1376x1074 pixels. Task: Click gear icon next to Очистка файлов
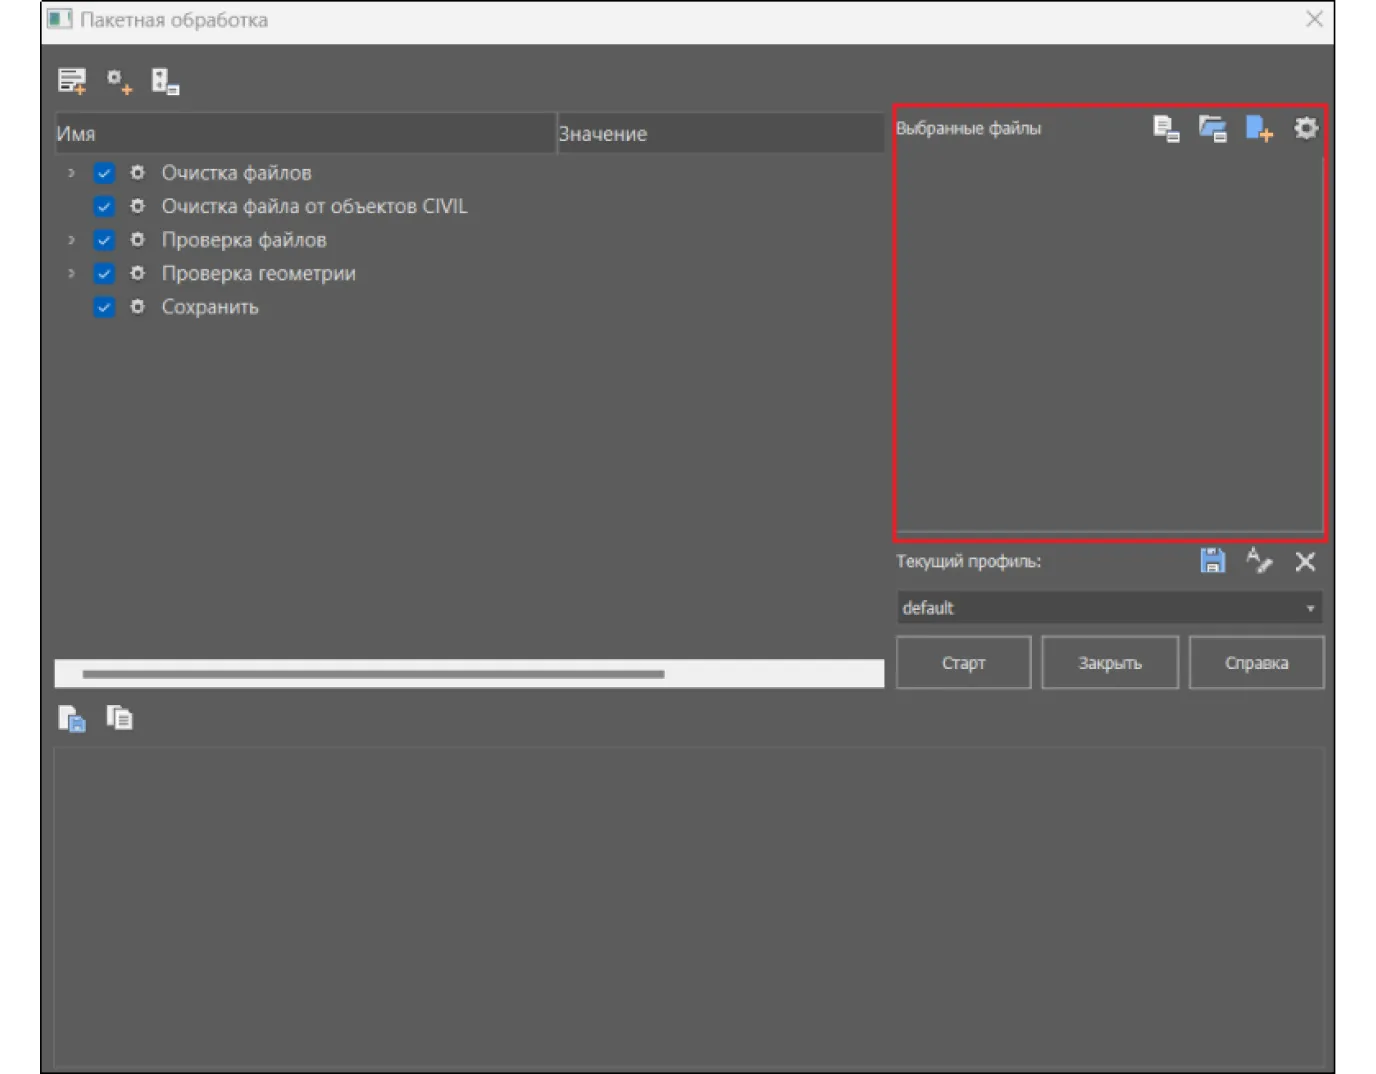click(x=138, y=173)
